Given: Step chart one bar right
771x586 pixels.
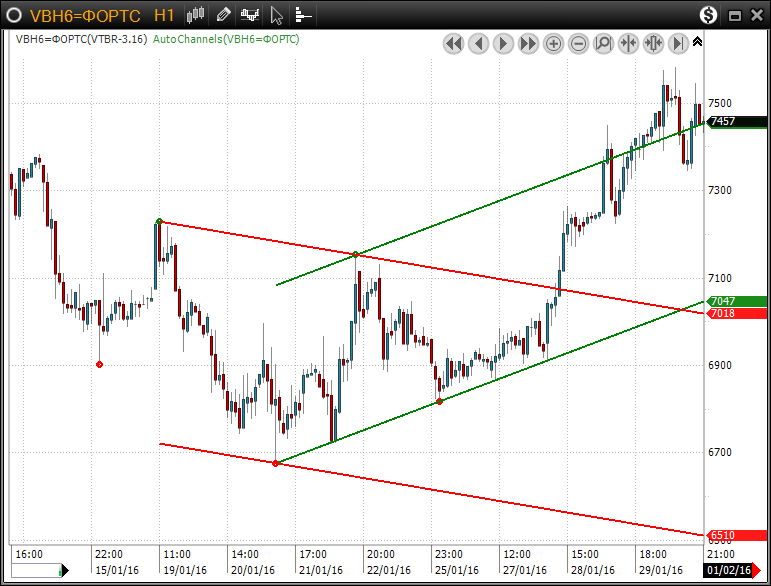Looking at the screenshot, I should [503, 43].
